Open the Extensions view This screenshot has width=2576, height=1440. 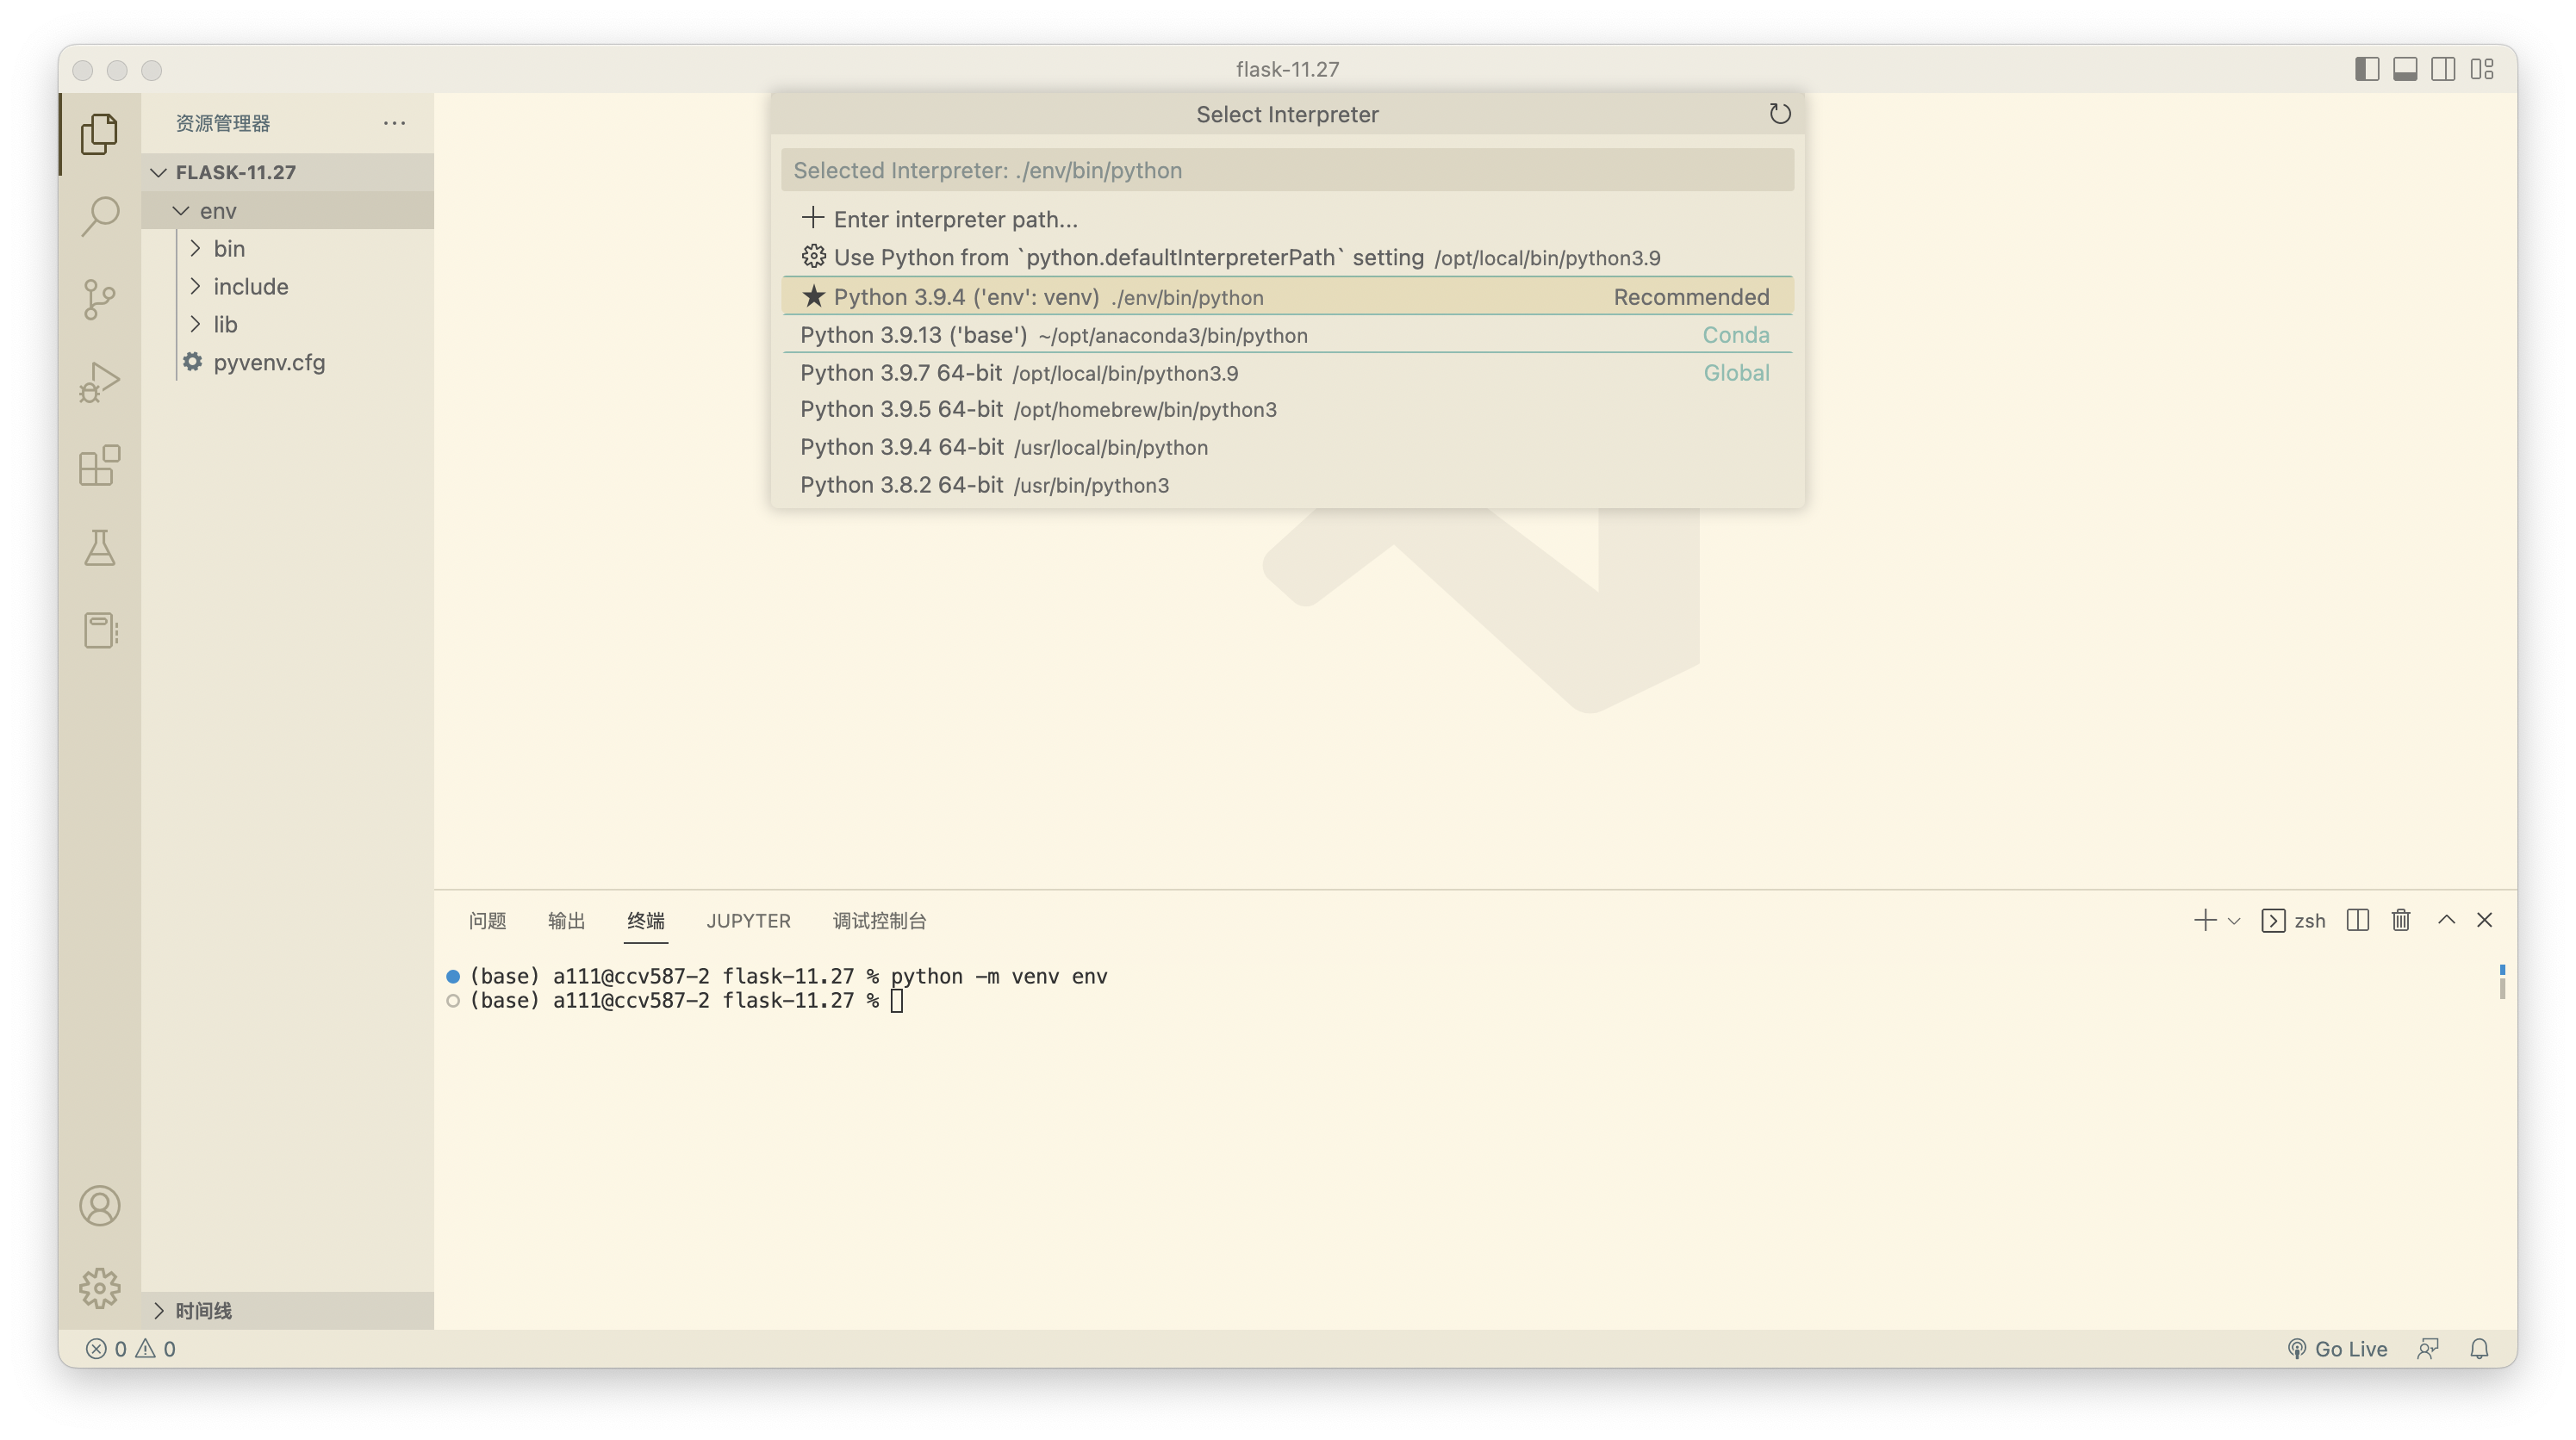click(99, 465)
